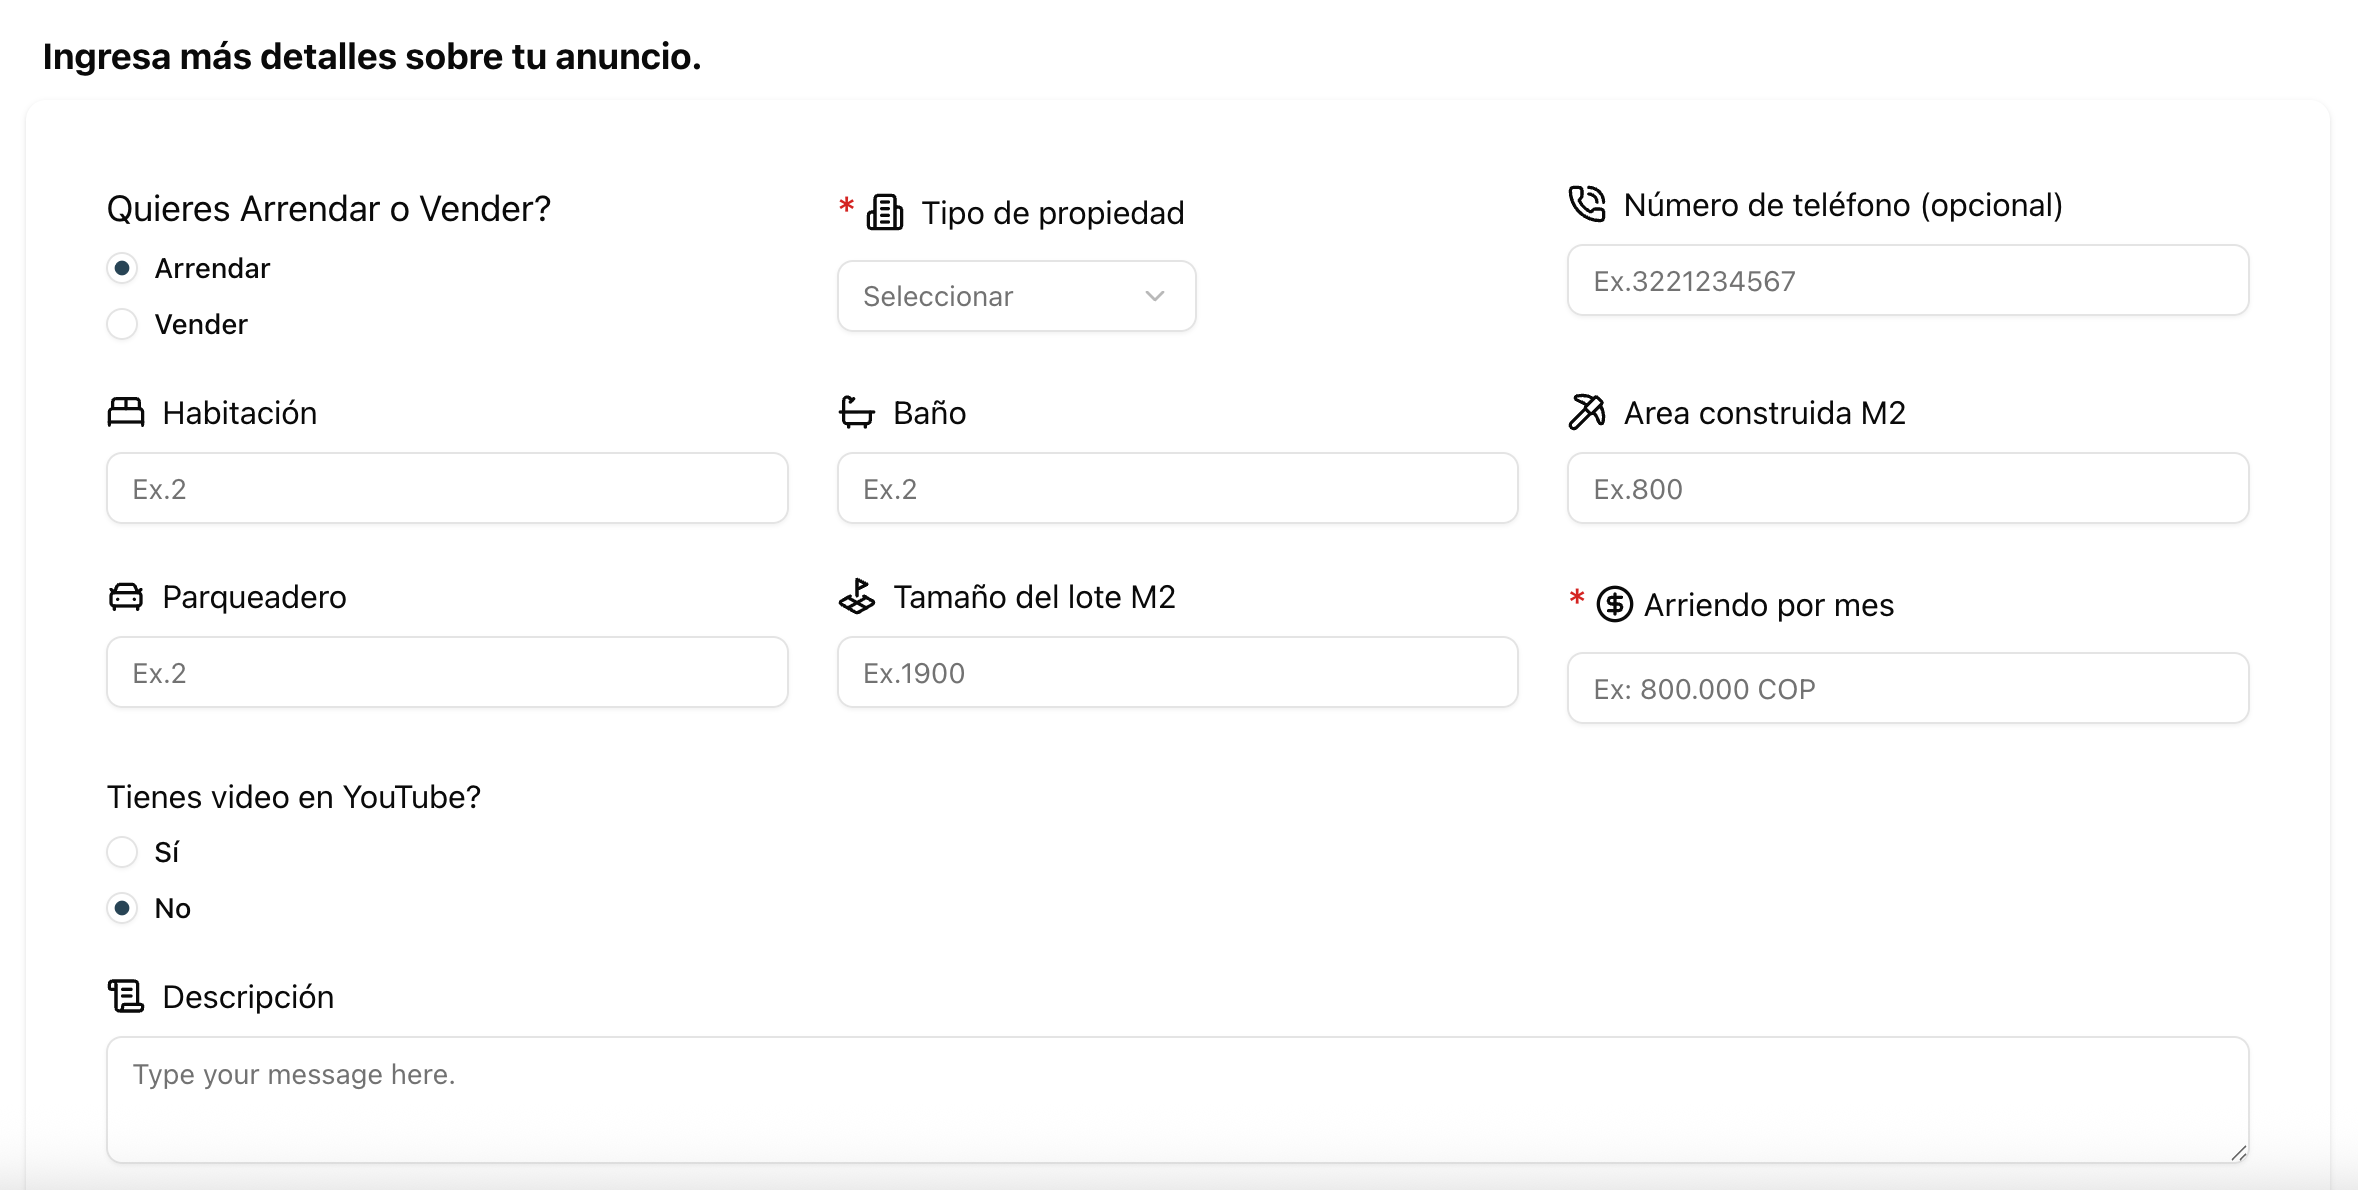Click the chevron on the Tipo de propiedad selector

click(x=1155, y=296)
